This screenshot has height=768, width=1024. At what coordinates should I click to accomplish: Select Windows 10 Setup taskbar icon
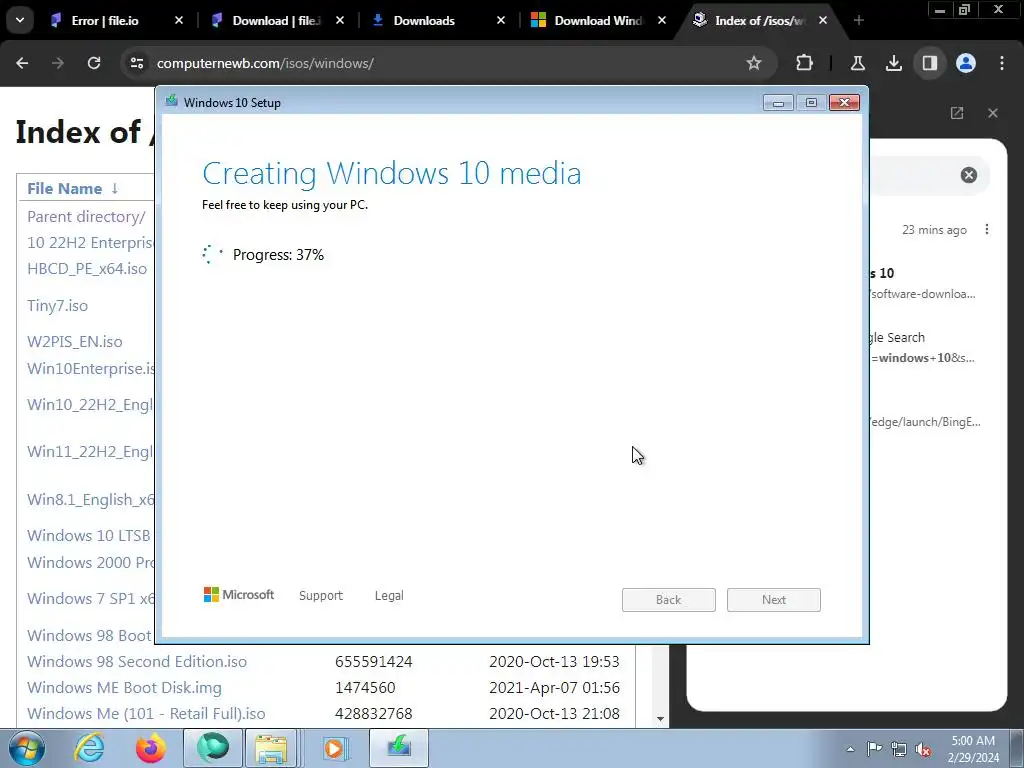399,748
